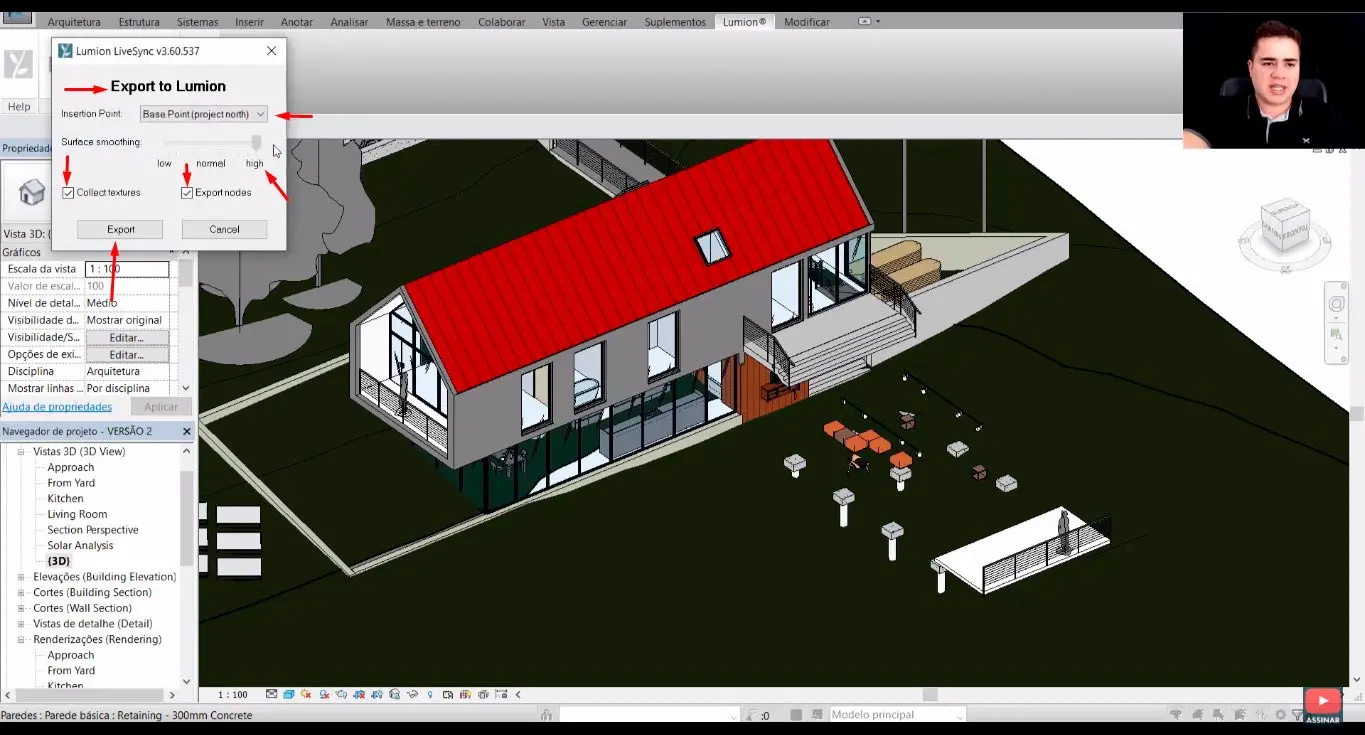The image size is (1365, 735).
Task: Click the Export button in Lumion LiveSync
Action: [120, 230]
